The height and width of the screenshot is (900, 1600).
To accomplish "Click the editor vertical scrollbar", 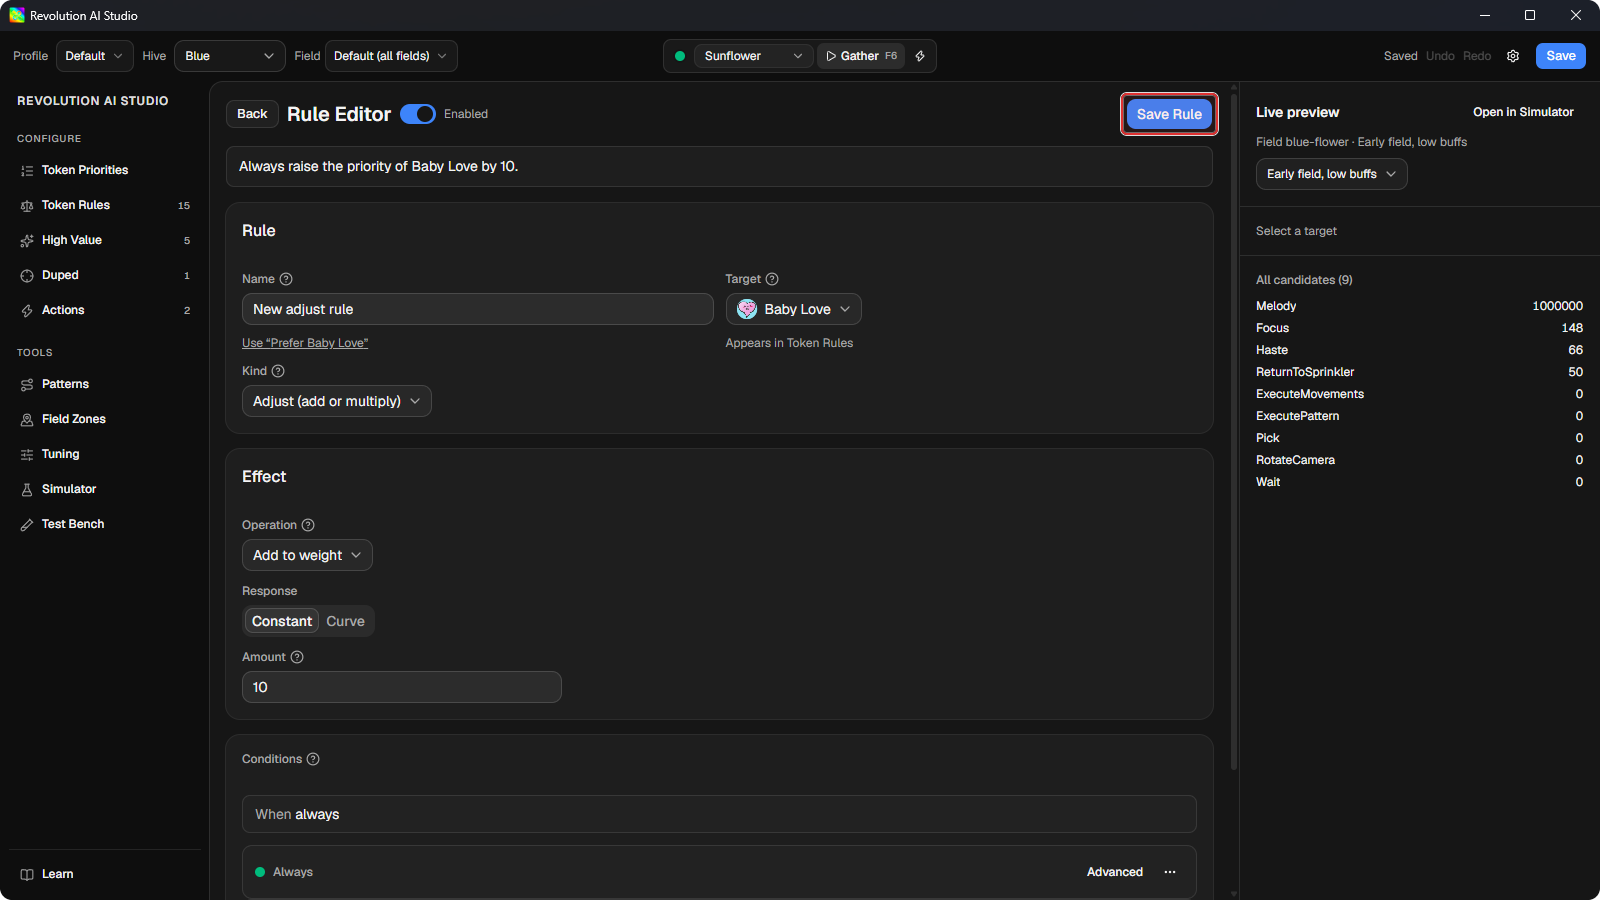I will tap(1234, 430).
